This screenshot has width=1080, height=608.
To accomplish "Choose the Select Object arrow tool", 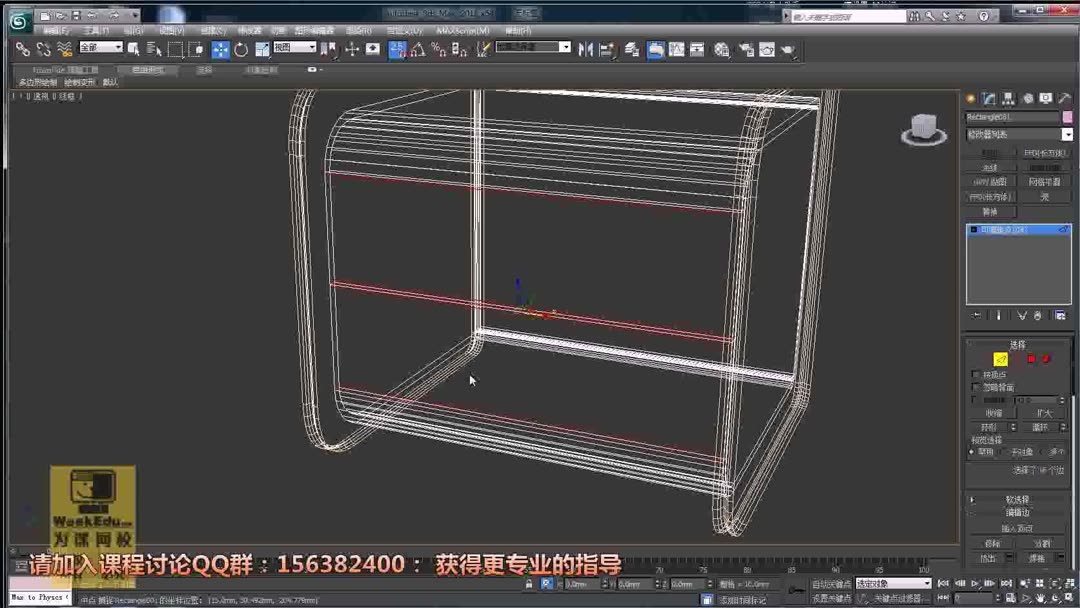I will click(x=133, y=49).
